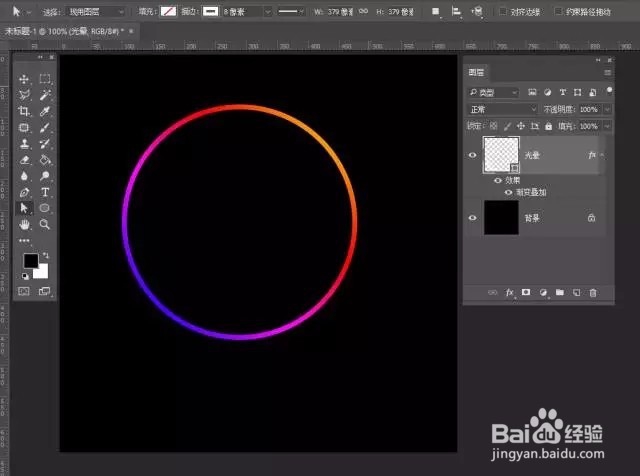Screen dimensions: 640x476
Task: Select the untitled document tab
Action: click(x=64, y=31)
